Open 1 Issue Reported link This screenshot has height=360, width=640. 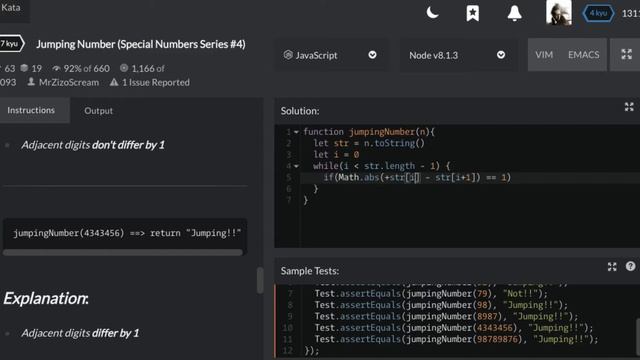pos(156,82)
